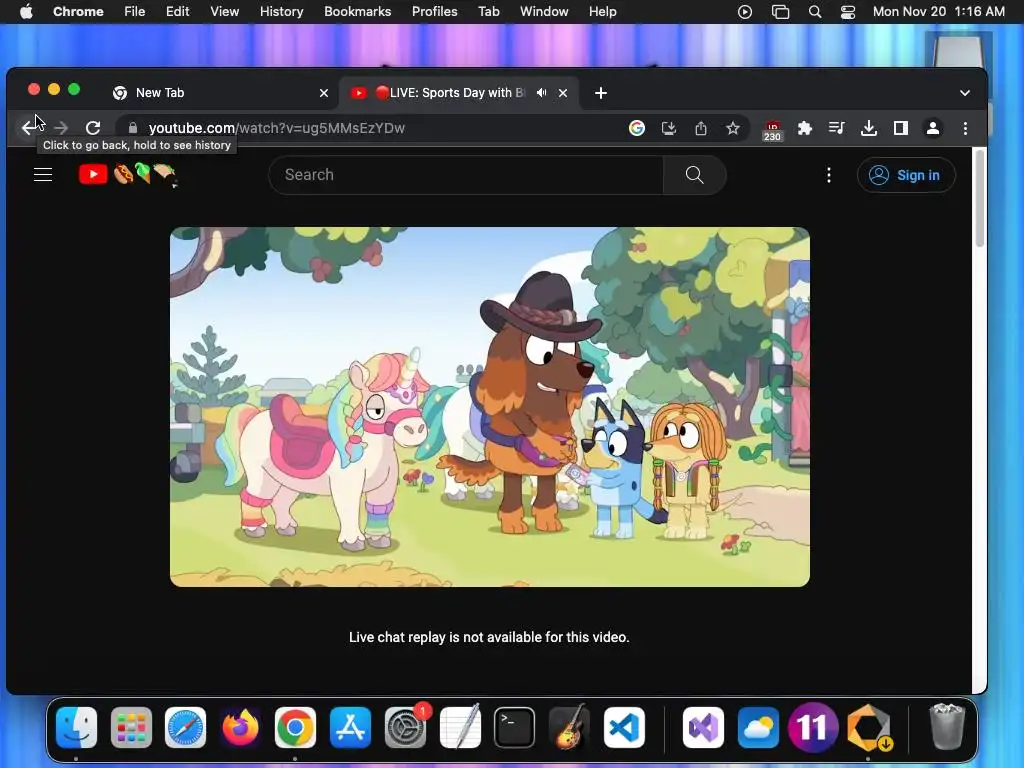Image resolution: width=1024 pixels, height=768 pixels.
Task: Open Terminal from the Dock
Action: coord(515,728)
